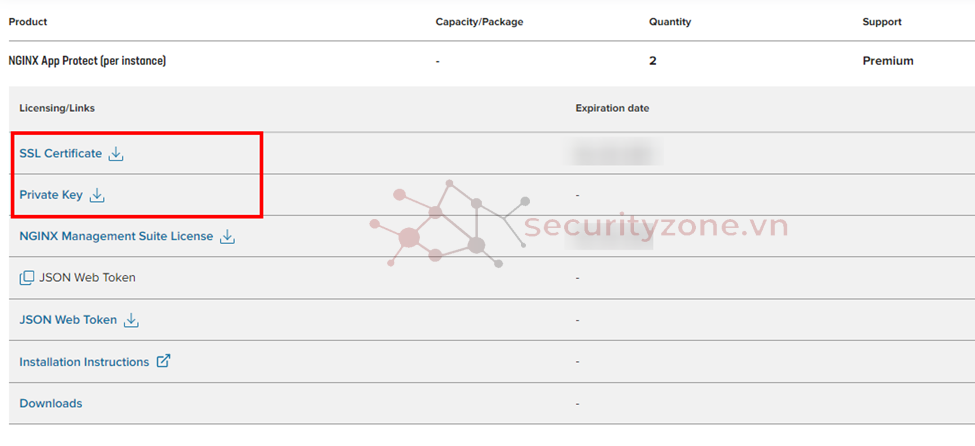Click the download icon beside SSL Certificate
Image resolution: width=975 pixels, height=446 pixels.
116,154
